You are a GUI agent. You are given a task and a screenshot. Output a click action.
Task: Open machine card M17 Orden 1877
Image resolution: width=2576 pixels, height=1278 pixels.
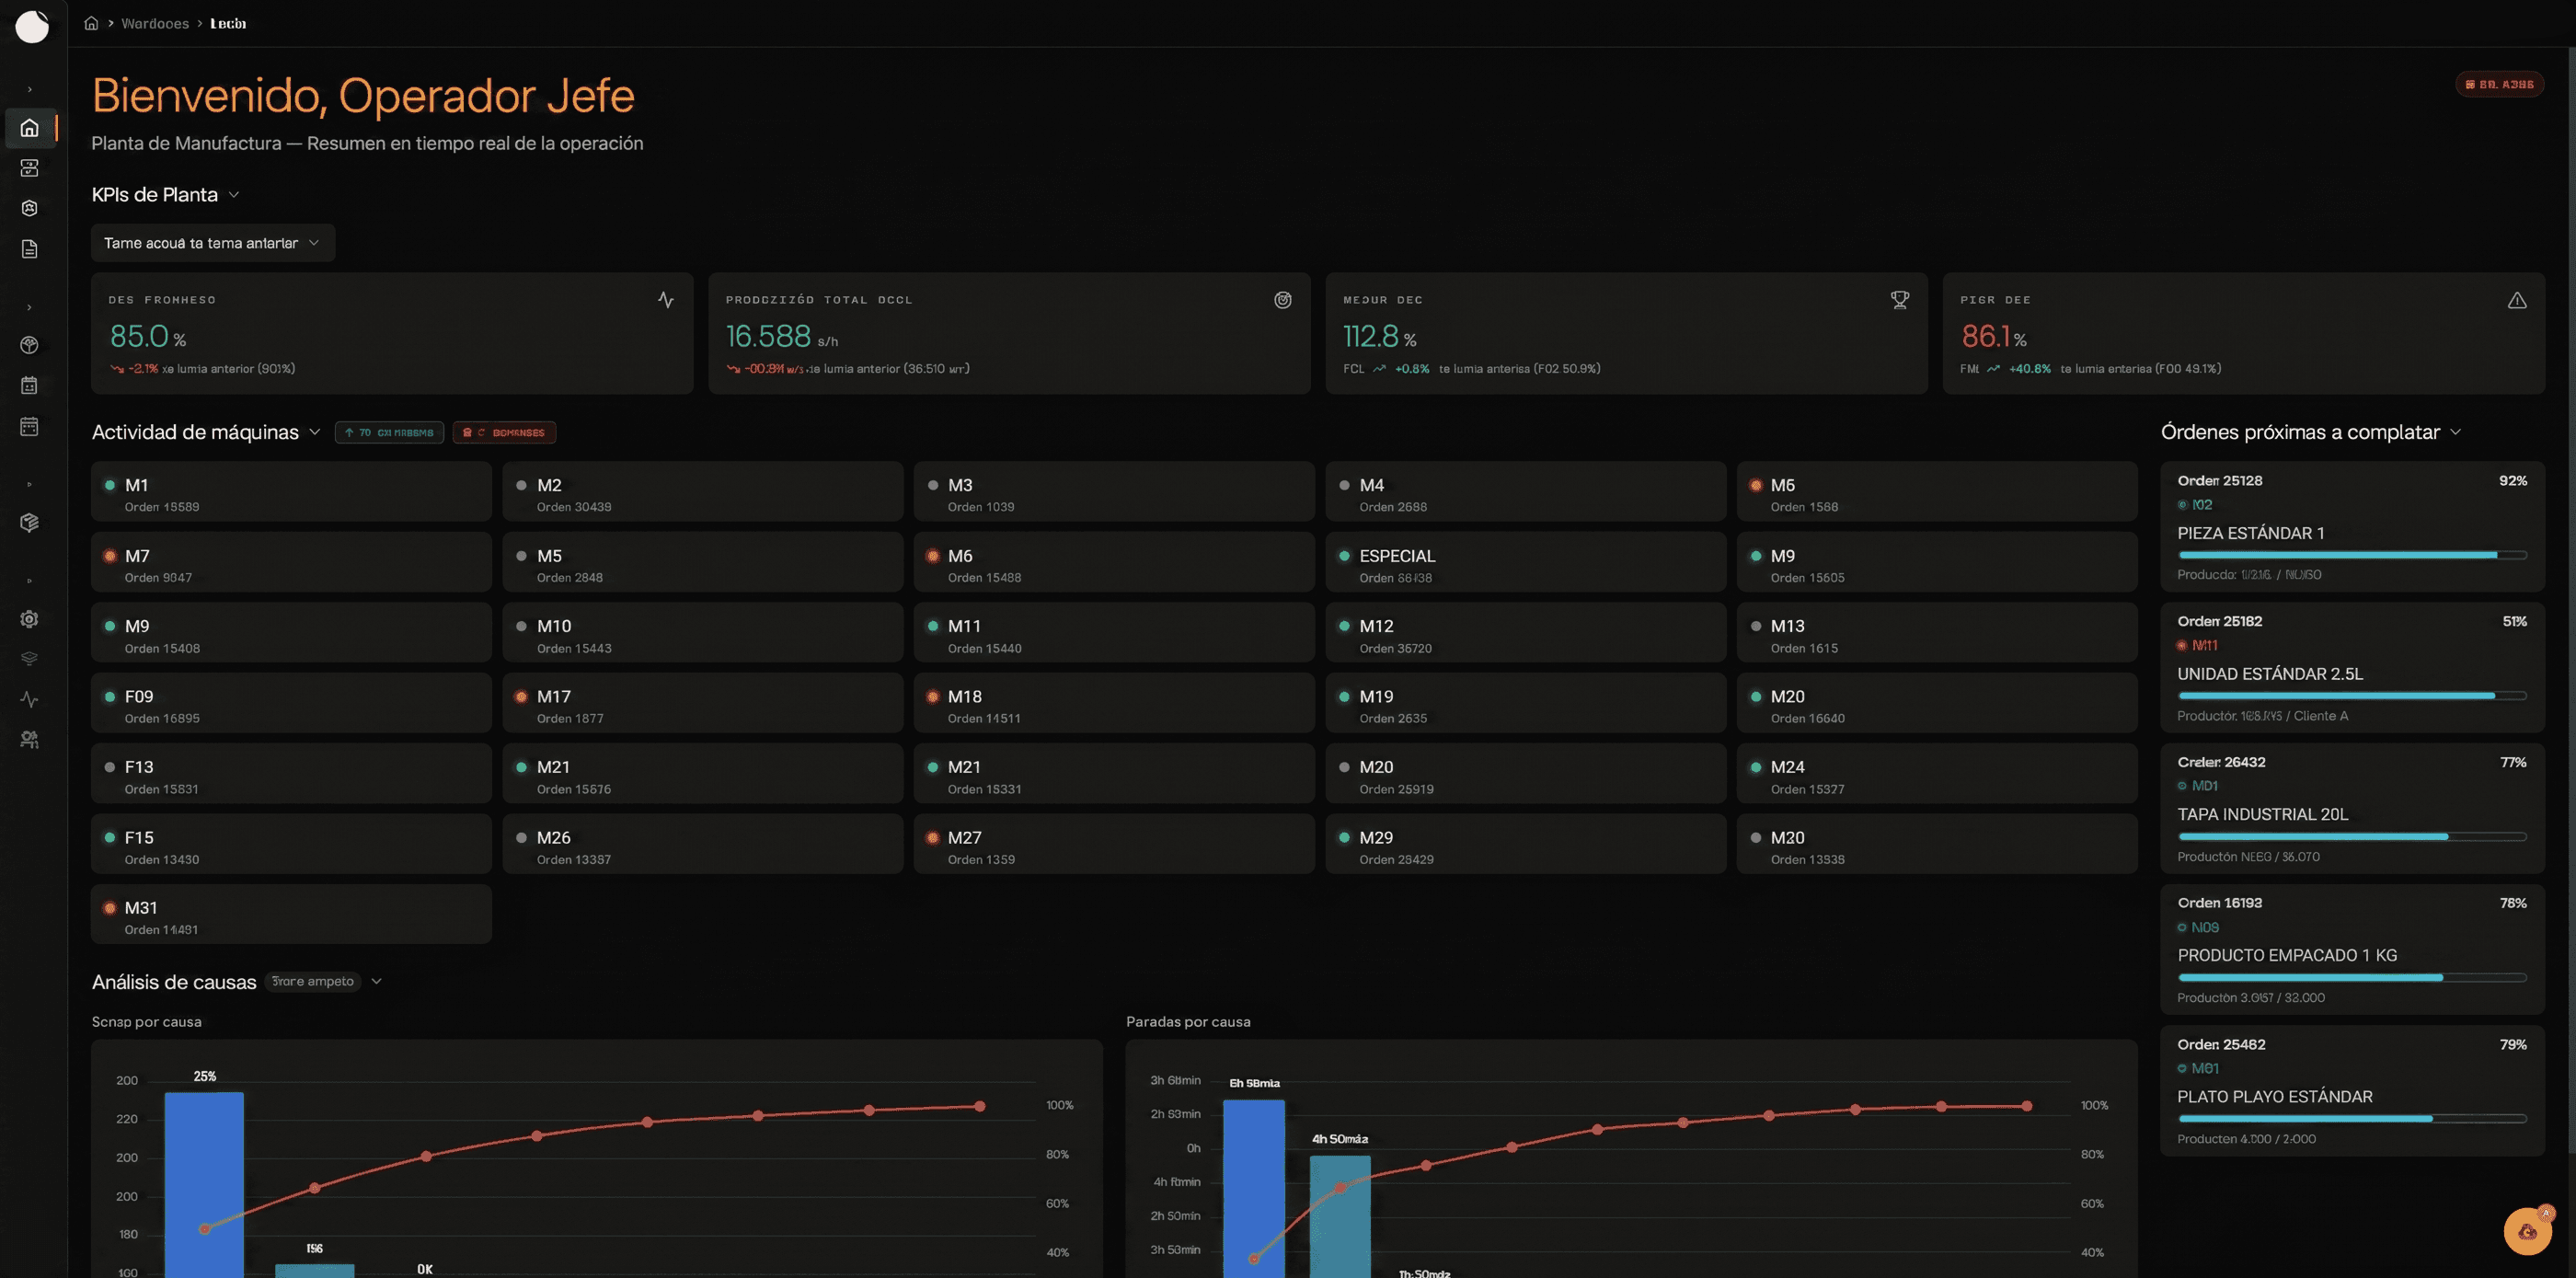703,702
